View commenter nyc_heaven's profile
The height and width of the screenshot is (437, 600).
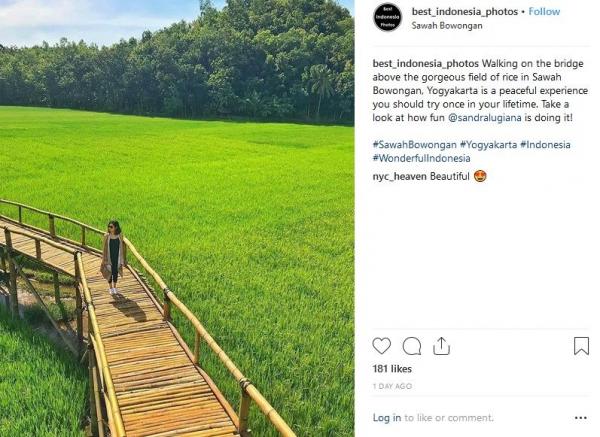tap(399, 176)
